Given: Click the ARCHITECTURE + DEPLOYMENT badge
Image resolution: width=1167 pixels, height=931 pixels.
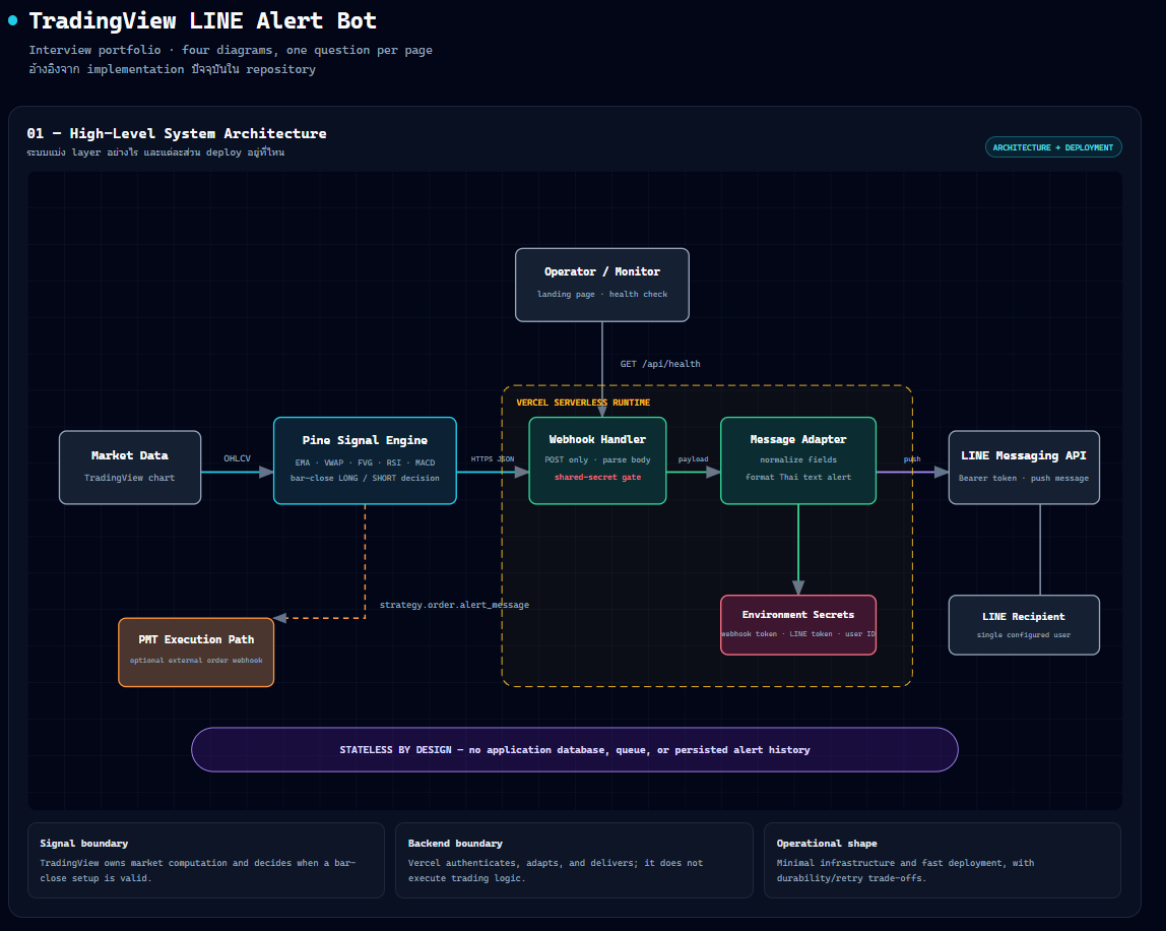Looking at the screenshot, I should click(1053, 147).
